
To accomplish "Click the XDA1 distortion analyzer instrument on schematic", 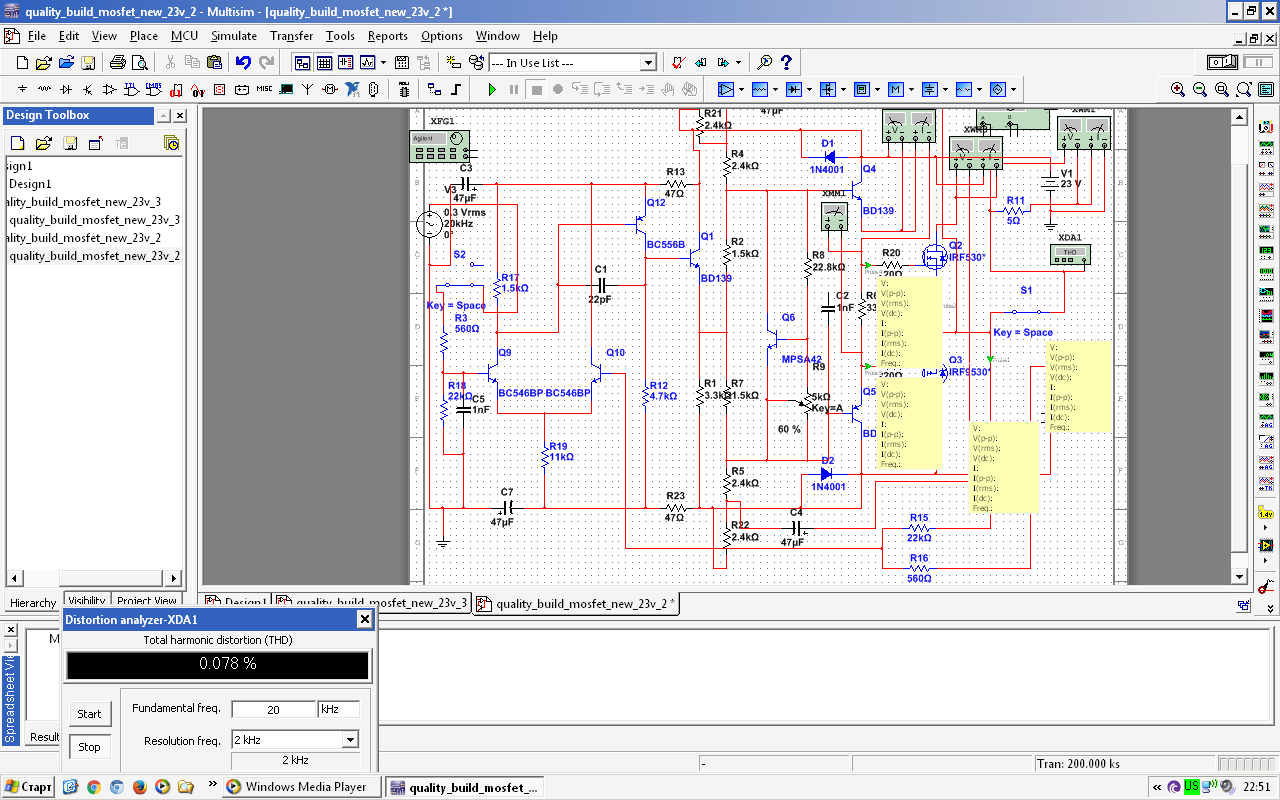I will [x=1069, y=255].
